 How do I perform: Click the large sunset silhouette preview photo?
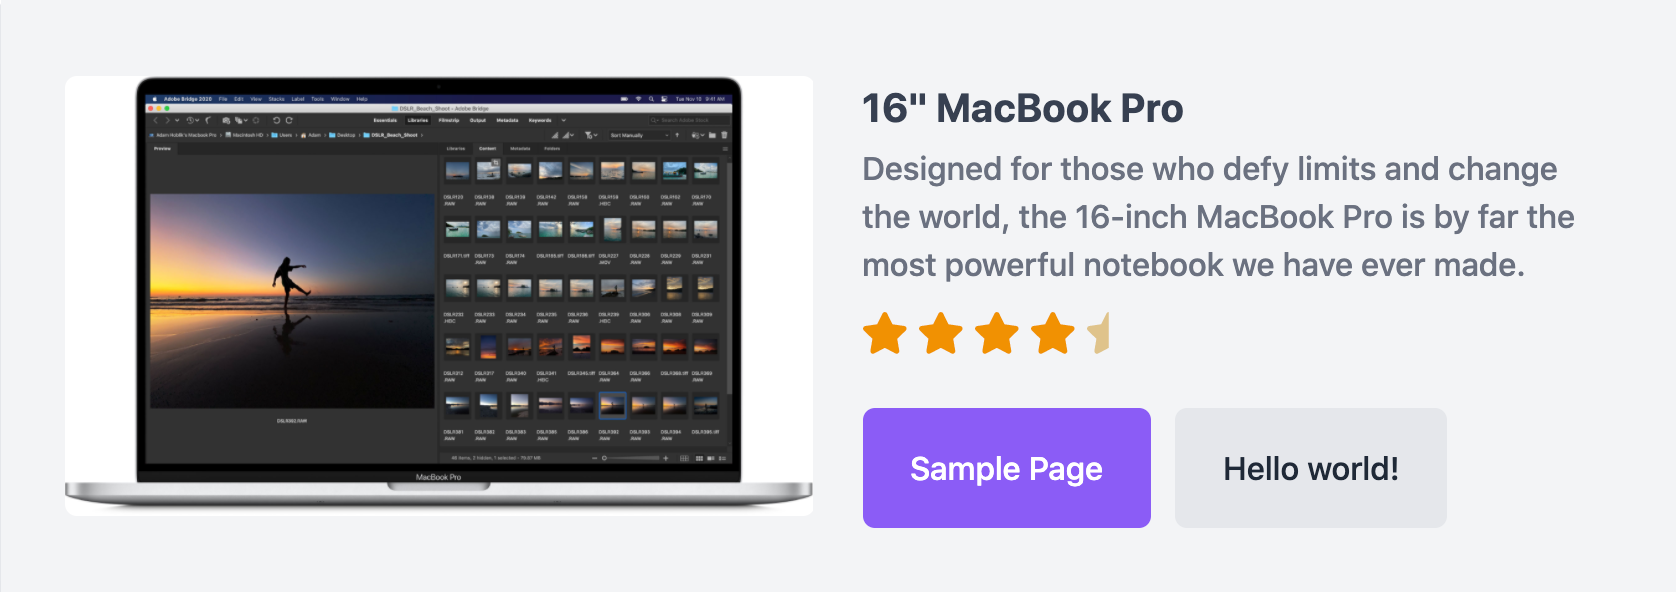pyautogui.click(x=292, y=300)
